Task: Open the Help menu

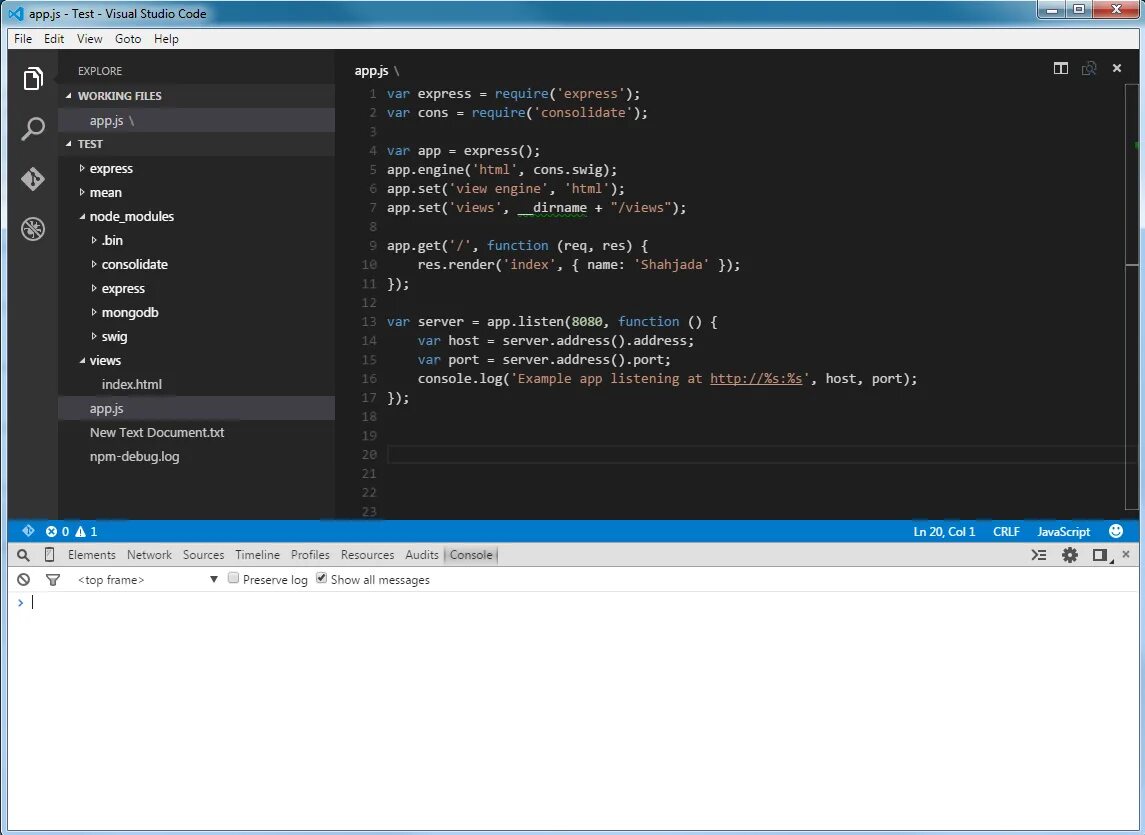Action: tap(166, 39)
